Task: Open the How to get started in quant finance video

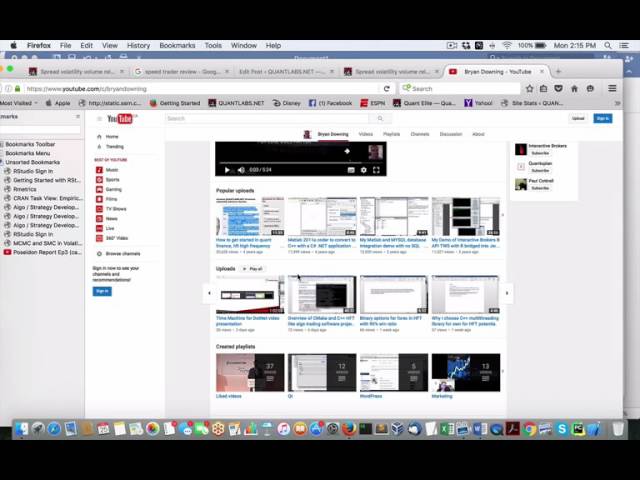Action: 244,243
